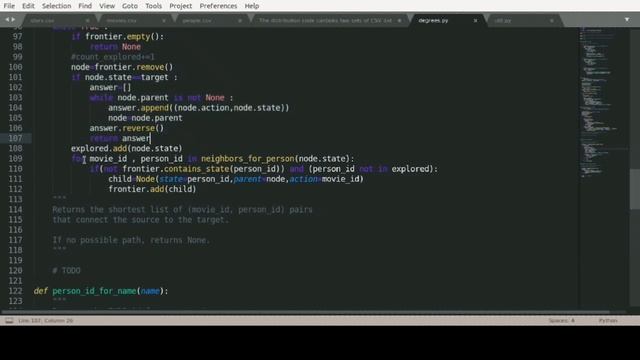The width and height of the screenshot is (640, 360).
Task: Open the Preferences menu
Action: (218, 6)
